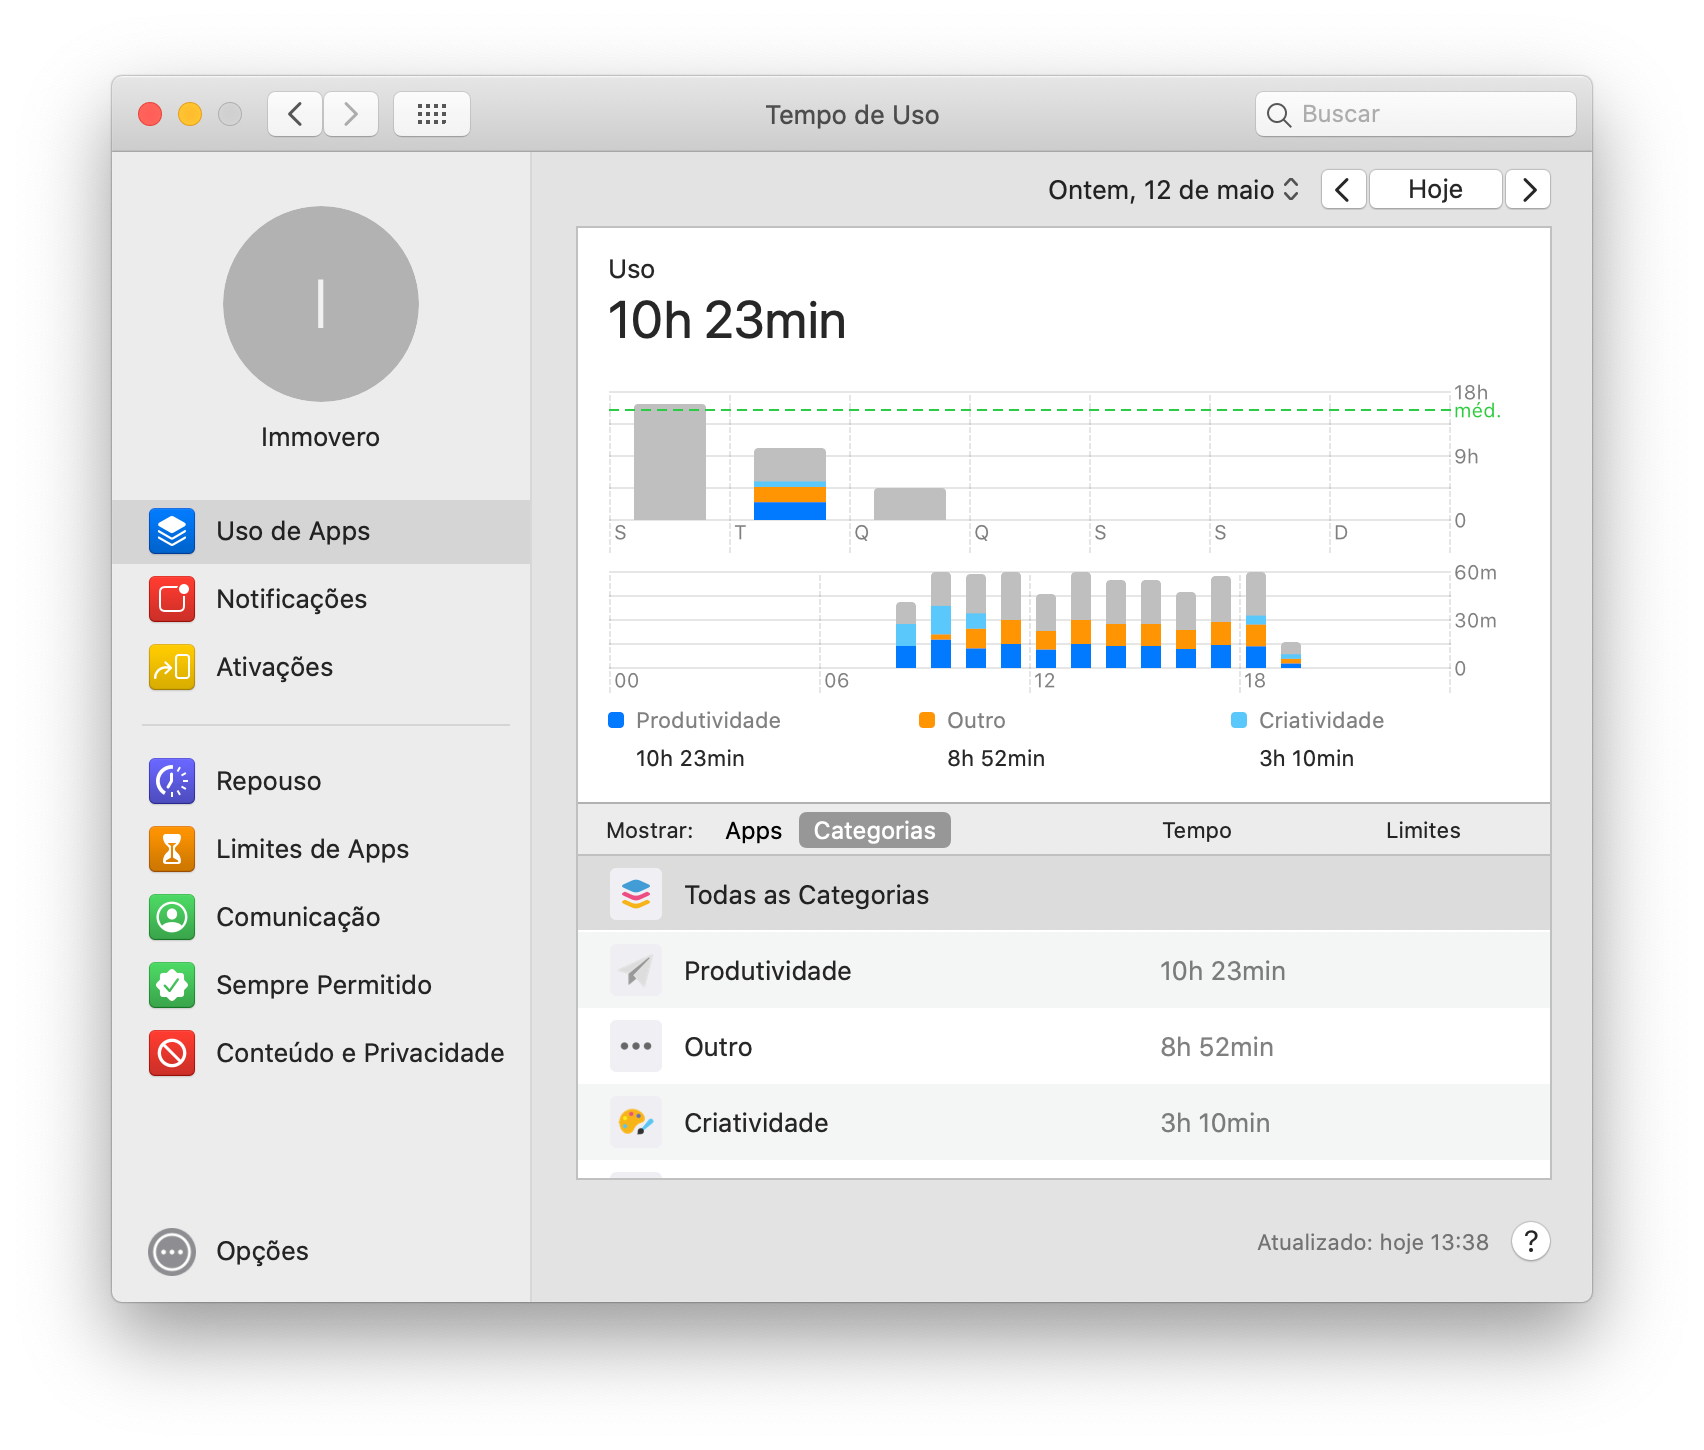This screenshot has width=1704, height=1450.
Task: Open Conteúdo e Privacidade settings
Action: 321,1053
